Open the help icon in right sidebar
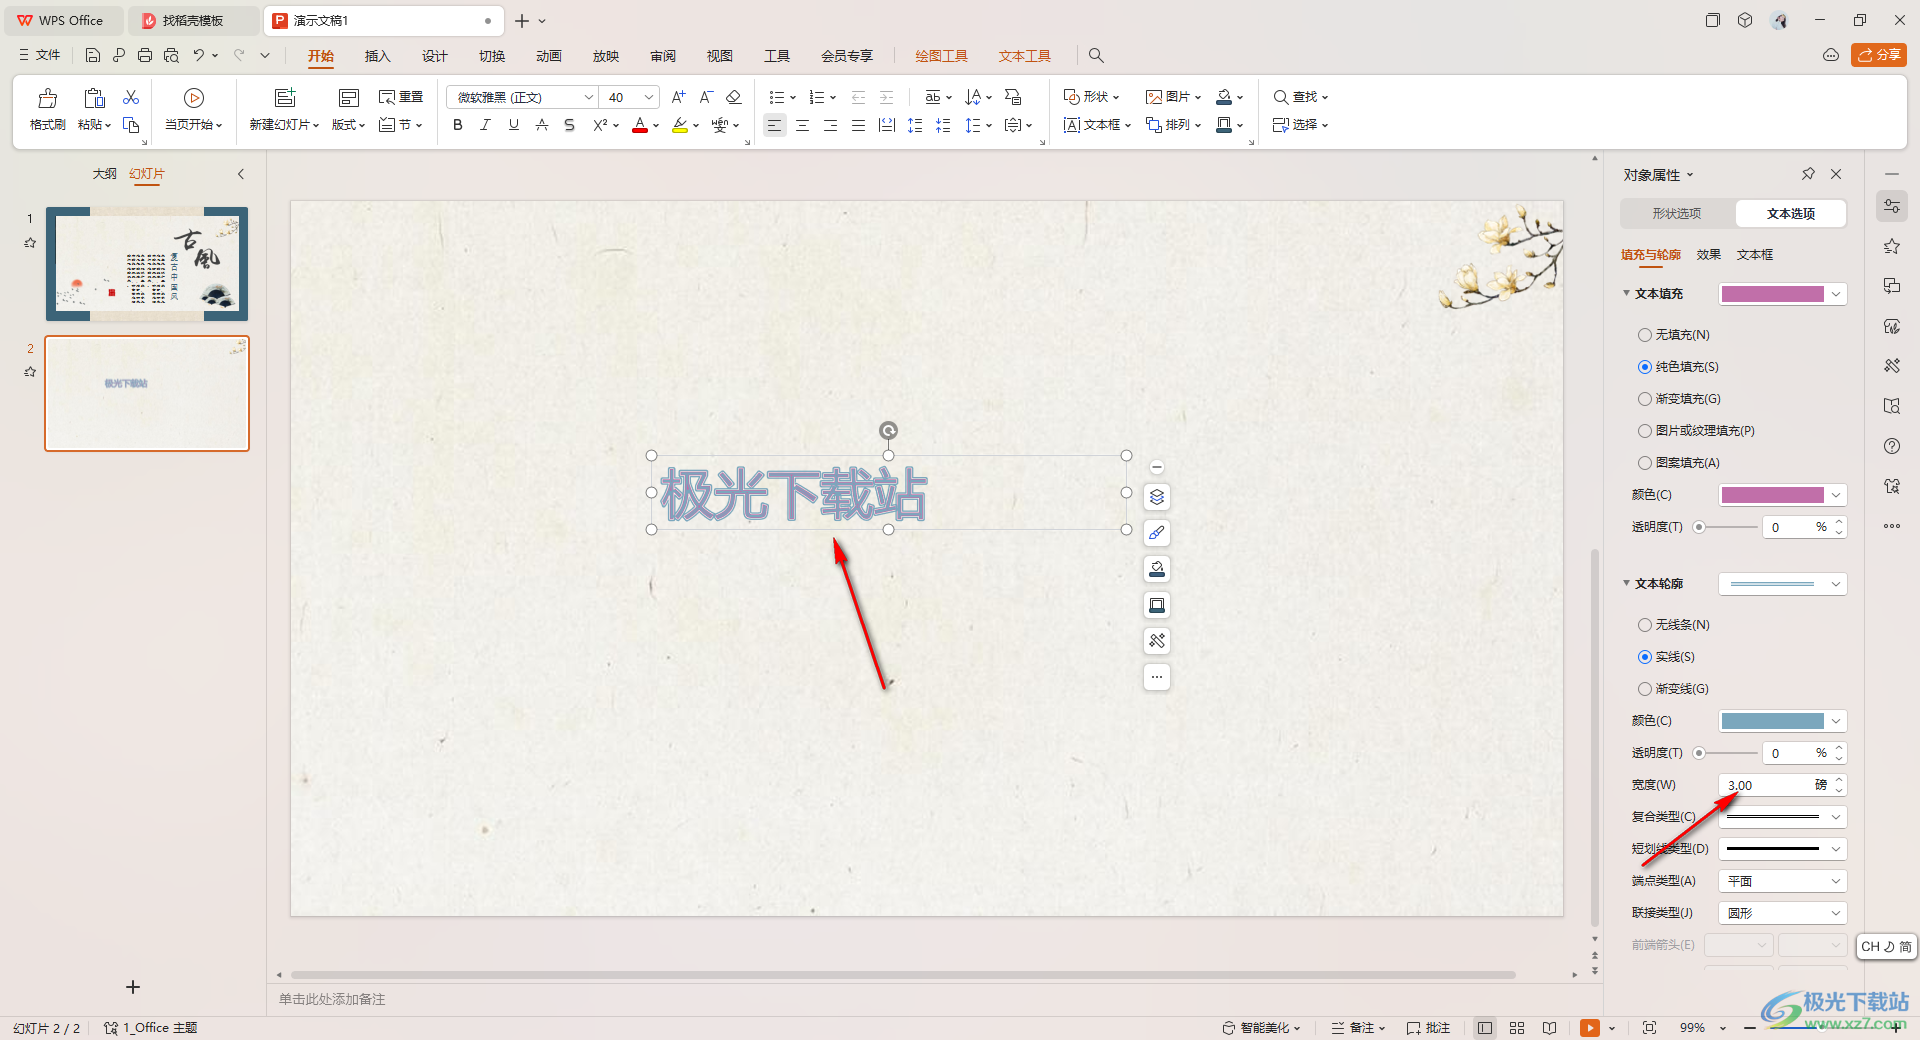Viewport: 1920px width, 1040px height. point(1892,446)
